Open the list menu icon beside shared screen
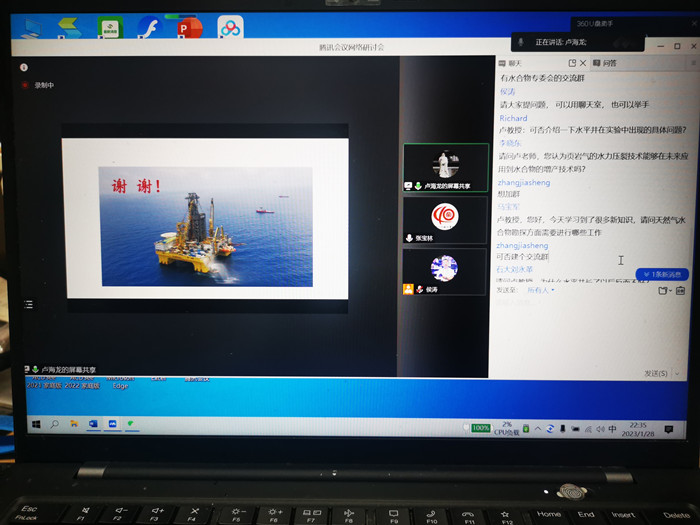 29,304
